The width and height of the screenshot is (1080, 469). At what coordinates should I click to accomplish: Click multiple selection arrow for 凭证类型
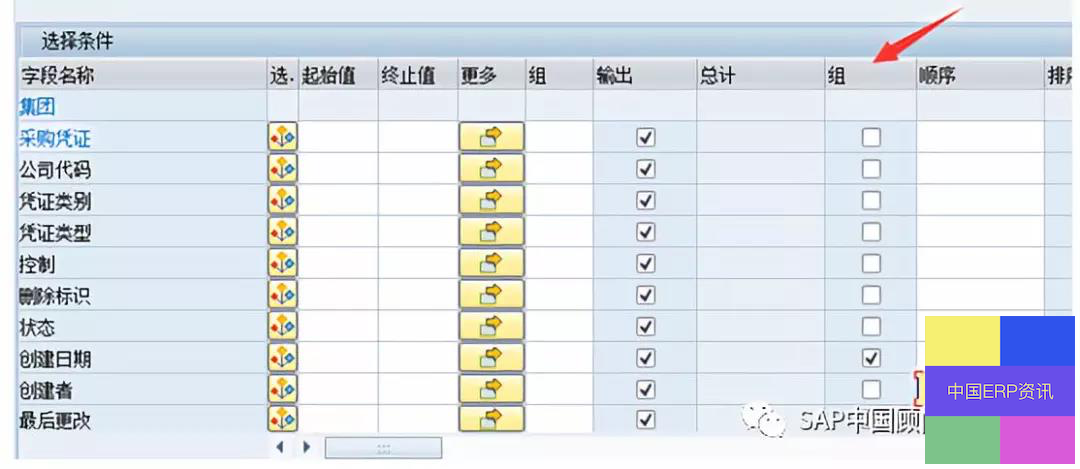[x=491, y=232]
